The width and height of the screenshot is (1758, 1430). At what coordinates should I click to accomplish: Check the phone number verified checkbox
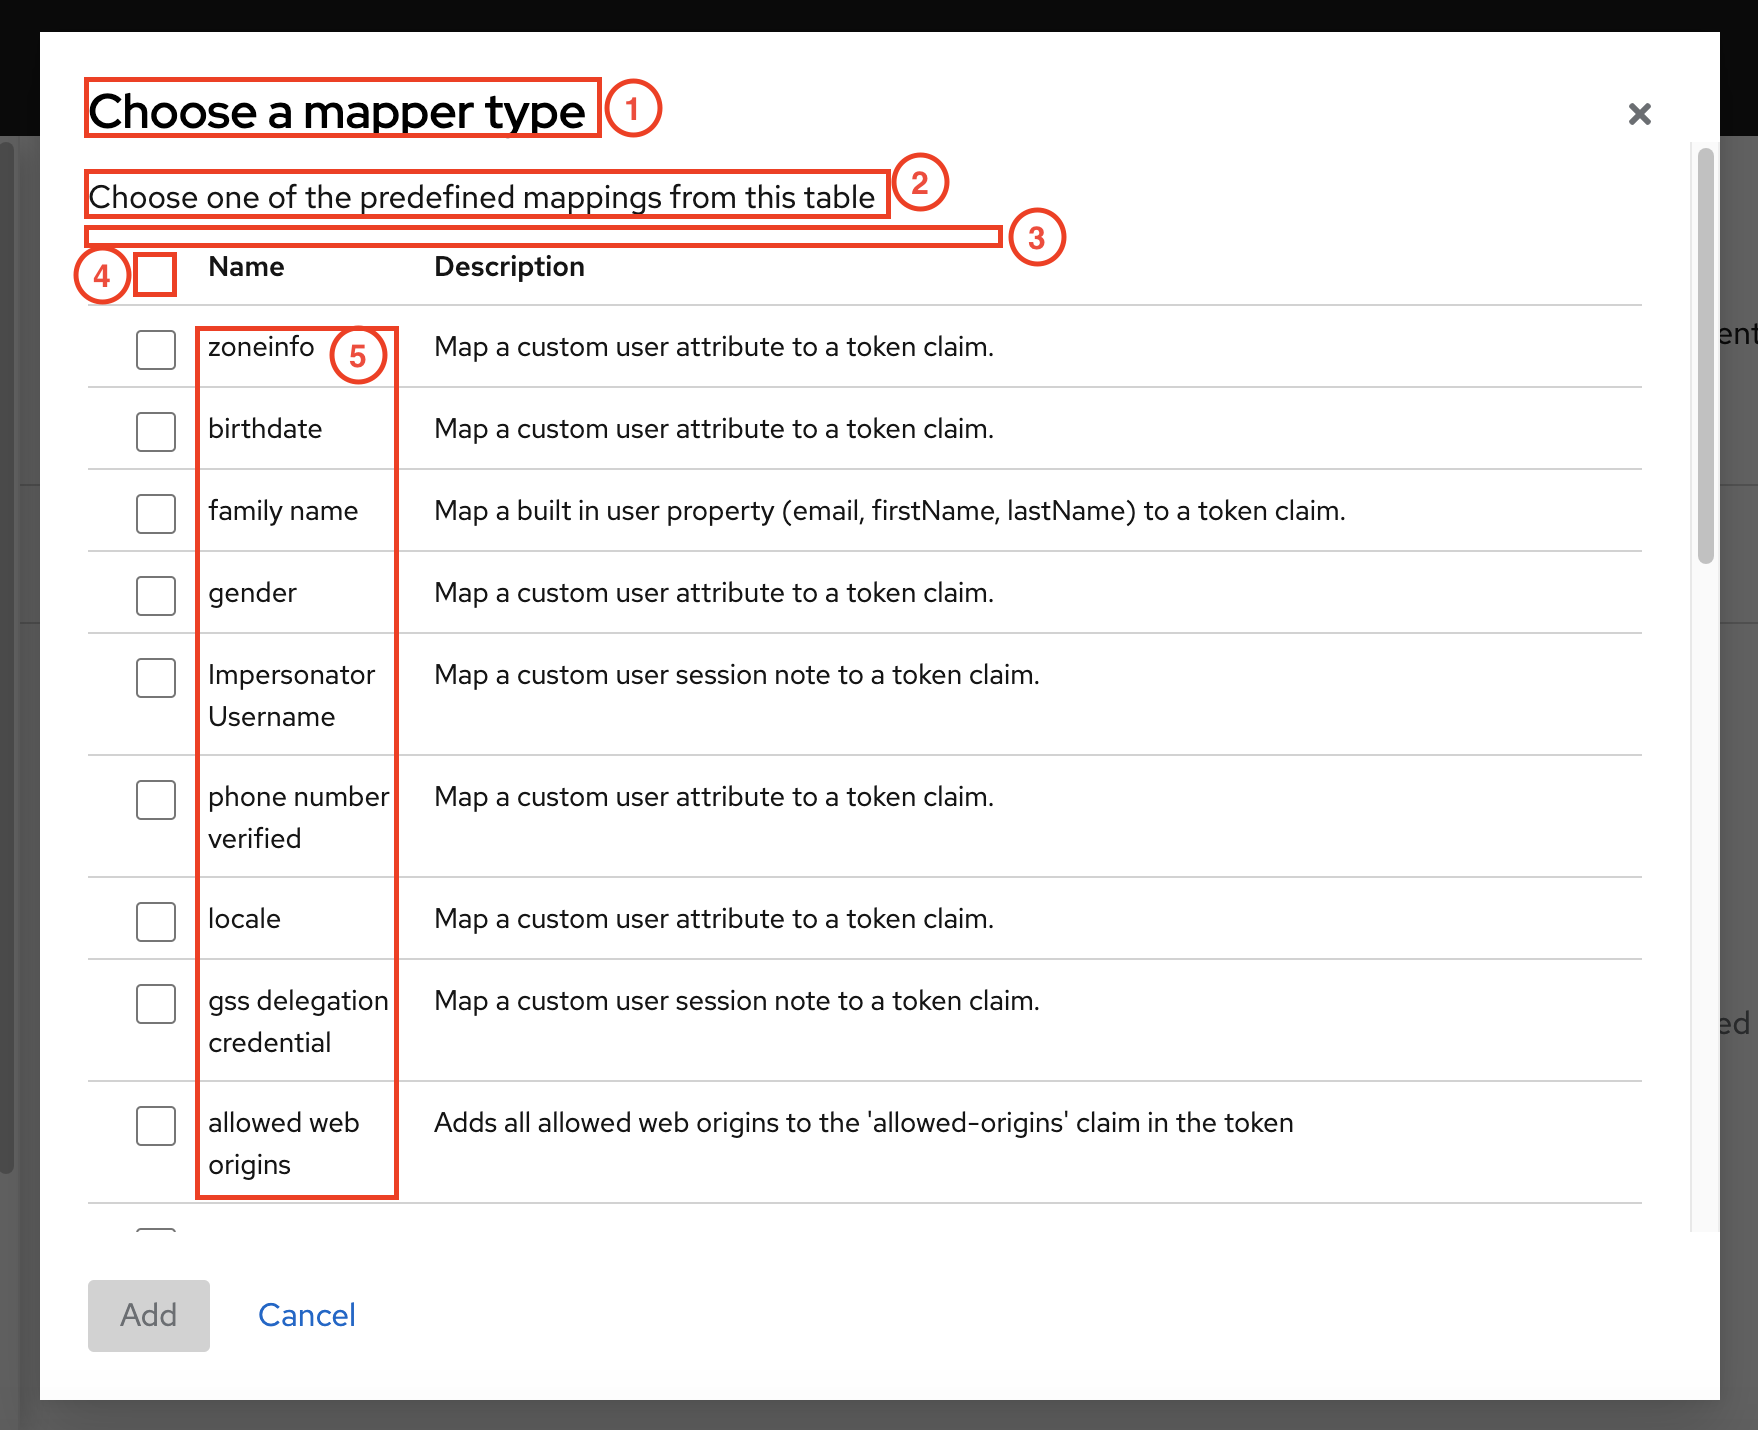[x=155, y=799]
